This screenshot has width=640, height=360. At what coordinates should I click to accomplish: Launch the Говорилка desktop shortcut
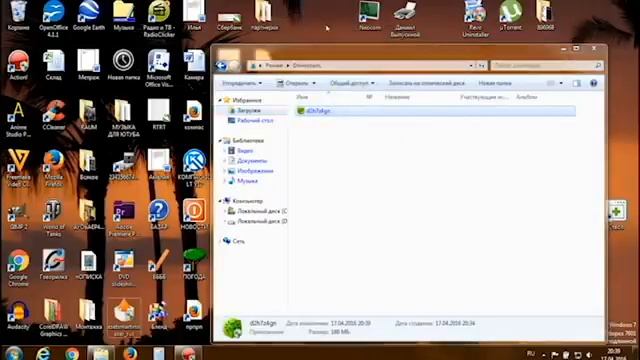53,264
